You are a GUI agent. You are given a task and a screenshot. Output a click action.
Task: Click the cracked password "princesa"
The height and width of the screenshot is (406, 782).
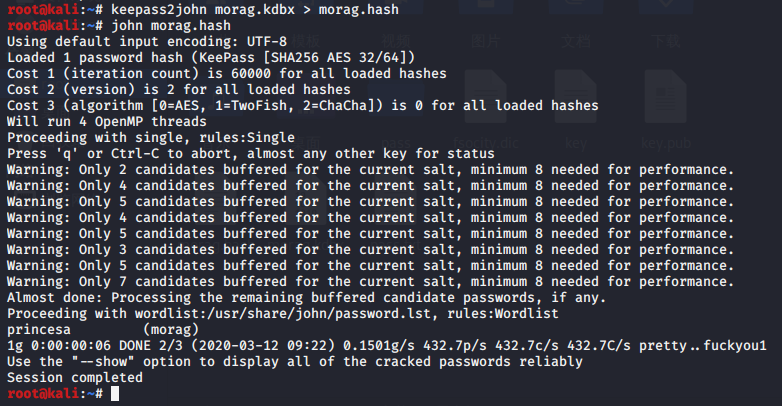click(39, 328)
